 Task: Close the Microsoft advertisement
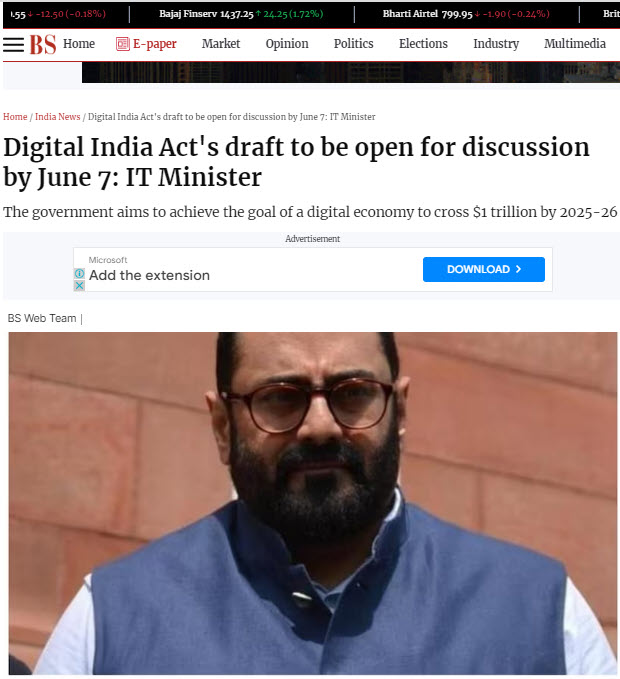(79, 285)
